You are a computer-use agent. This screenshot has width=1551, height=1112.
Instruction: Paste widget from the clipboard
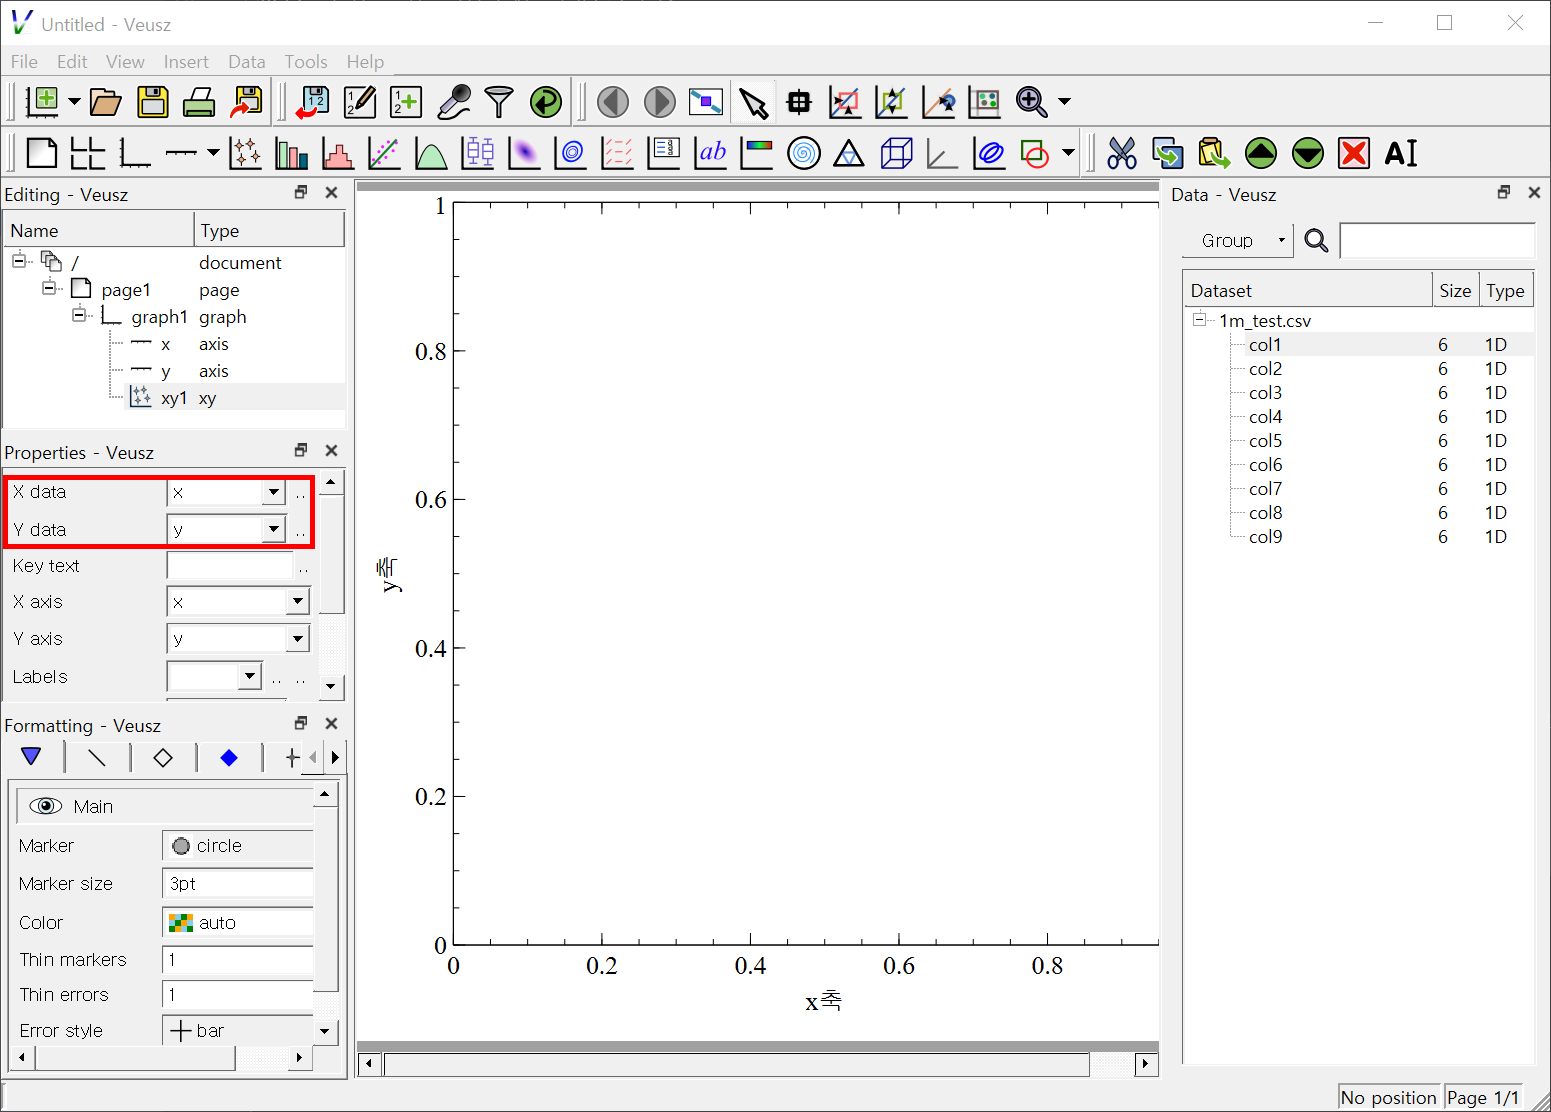point(1214,153)
